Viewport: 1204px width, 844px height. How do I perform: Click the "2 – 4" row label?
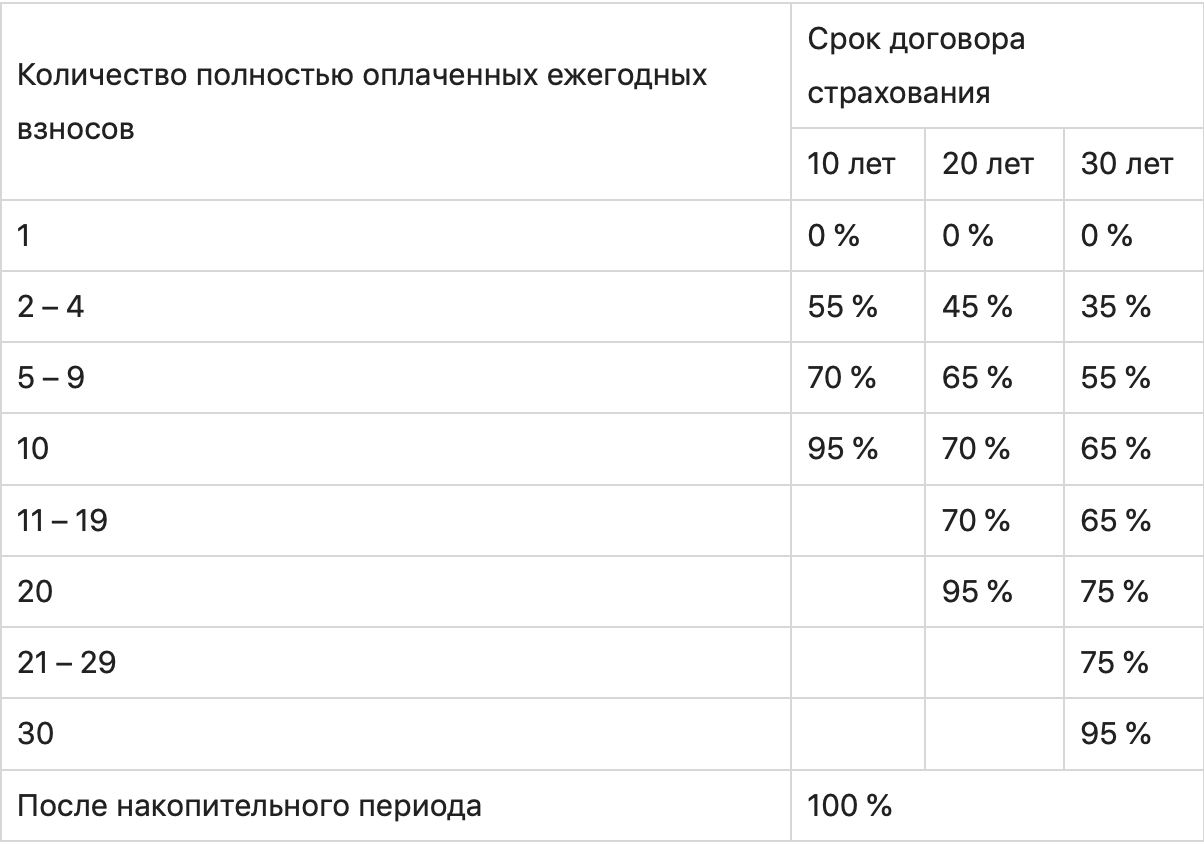tap(51, 307)
